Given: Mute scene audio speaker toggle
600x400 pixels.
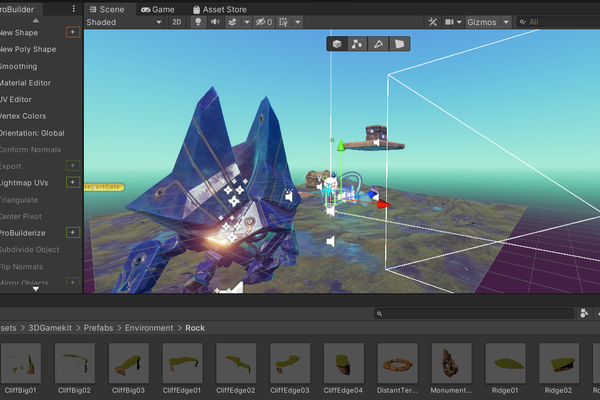Looking at the screenshot, I should 215,22.
